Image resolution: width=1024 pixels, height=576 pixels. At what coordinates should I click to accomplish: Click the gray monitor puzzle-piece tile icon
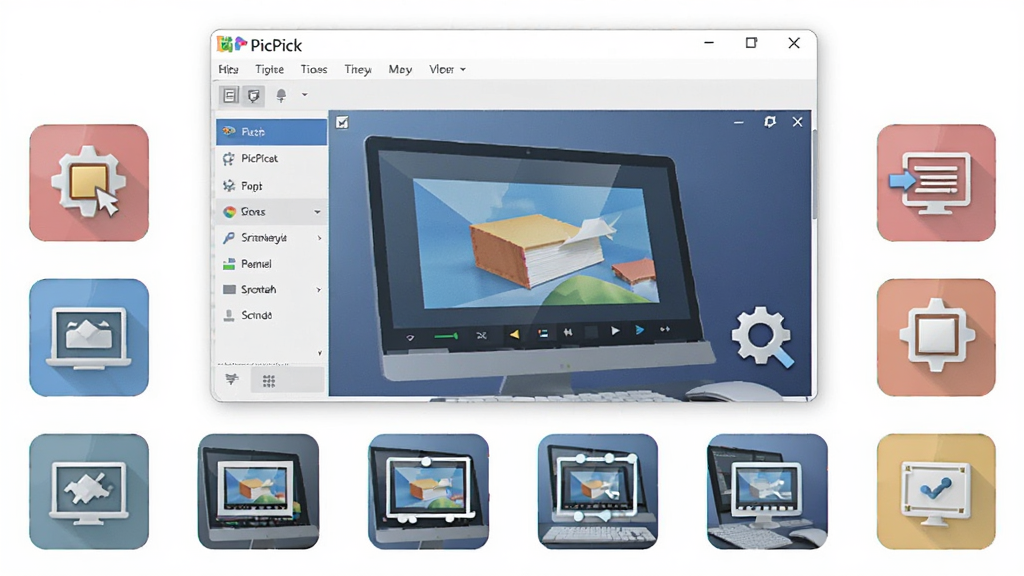coord(89,492)
